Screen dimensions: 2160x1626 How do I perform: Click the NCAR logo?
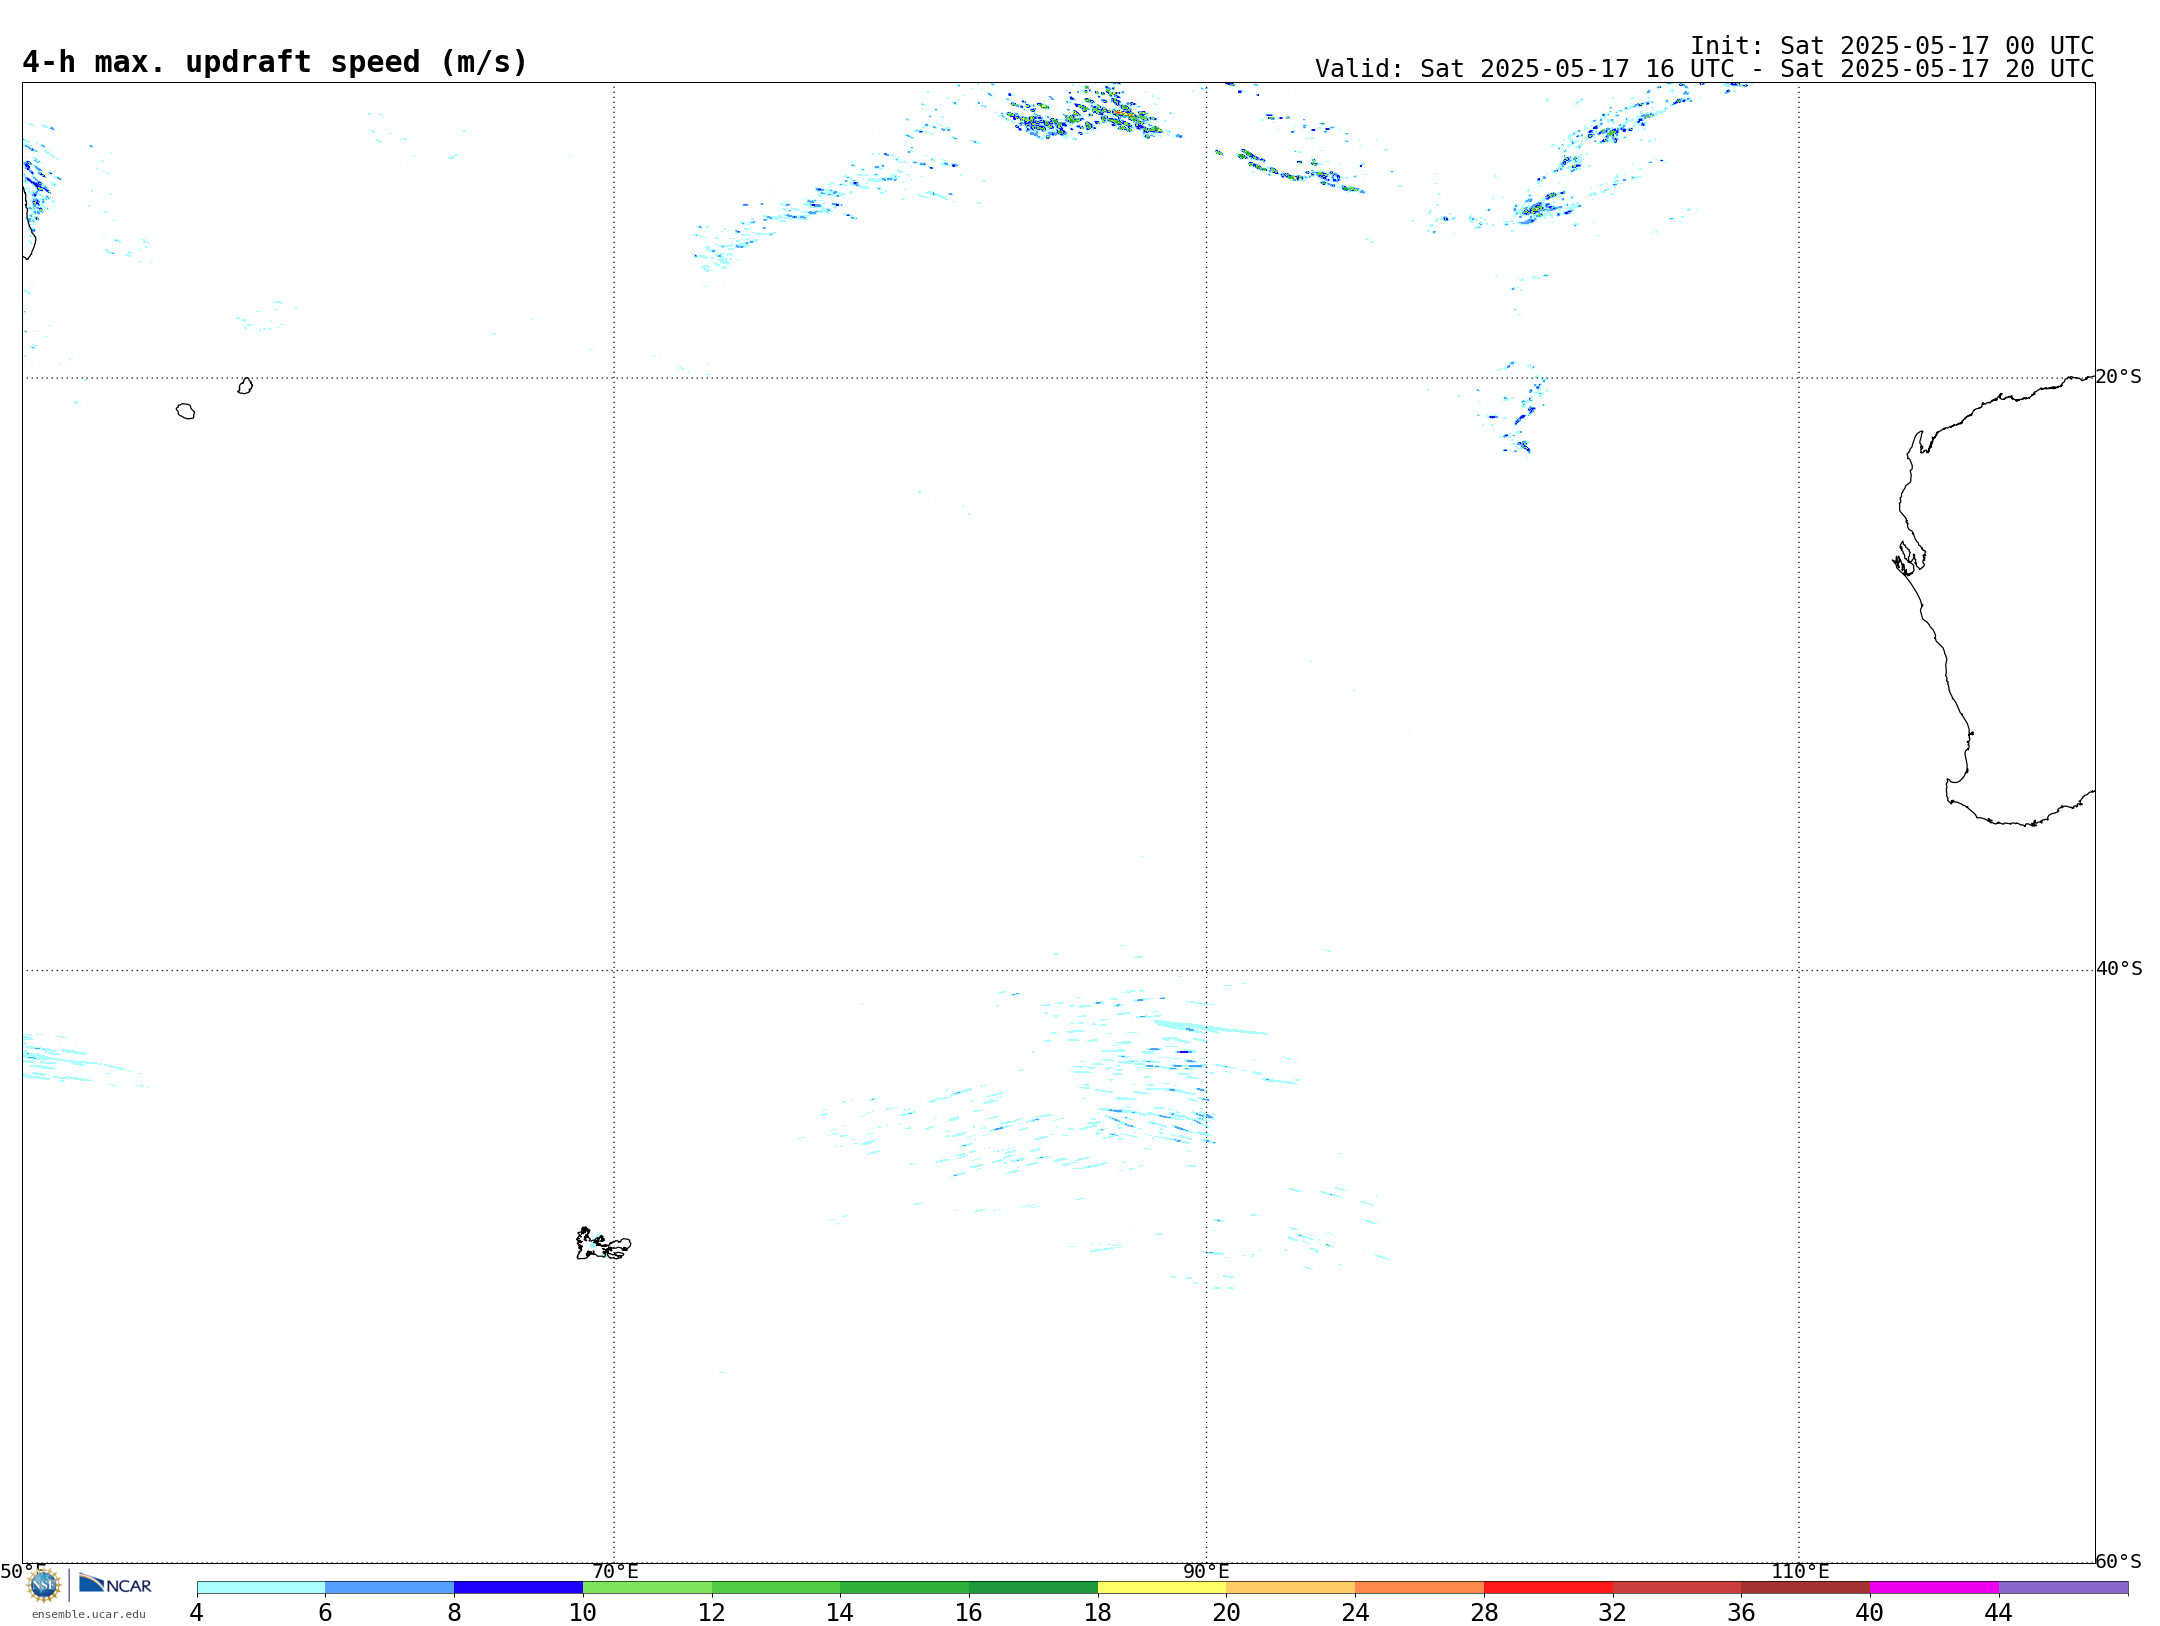pos(115,1584)
